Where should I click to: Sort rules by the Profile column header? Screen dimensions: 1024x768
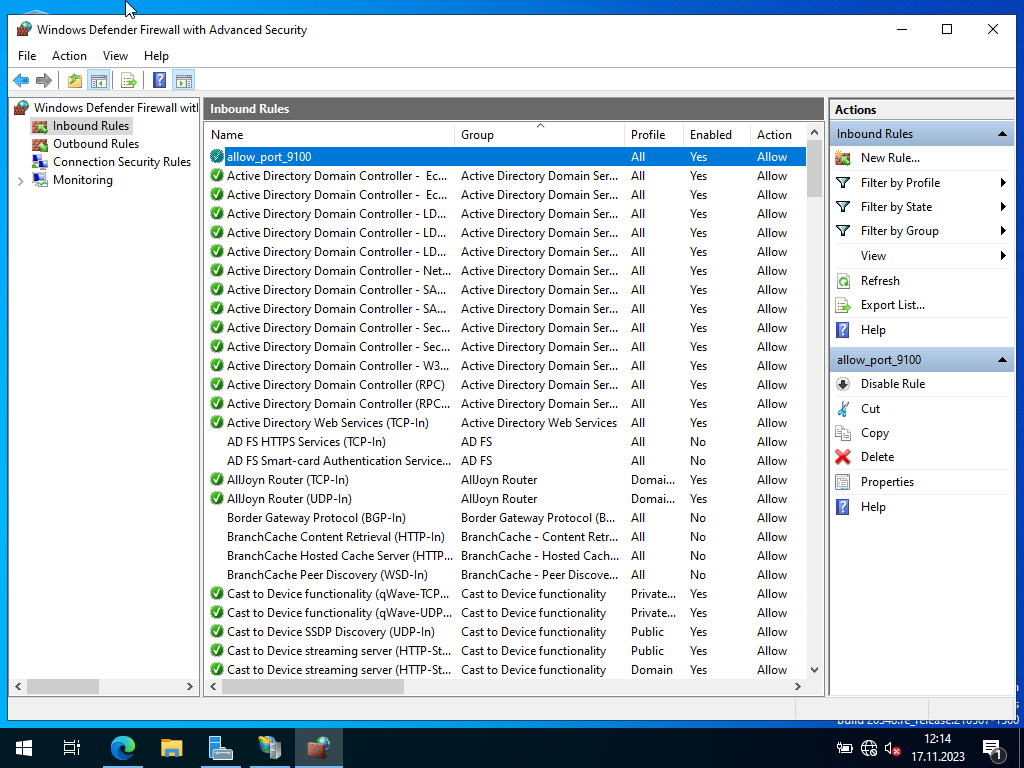(x=654, y=135)
